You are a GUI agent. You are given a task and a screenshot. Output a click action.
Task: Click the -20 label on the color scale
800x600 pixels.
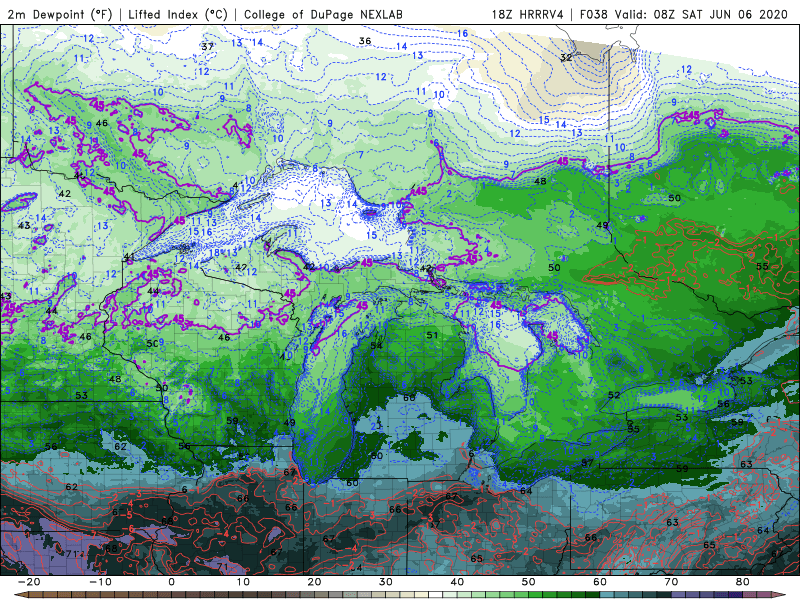click(x=29, y=582)
